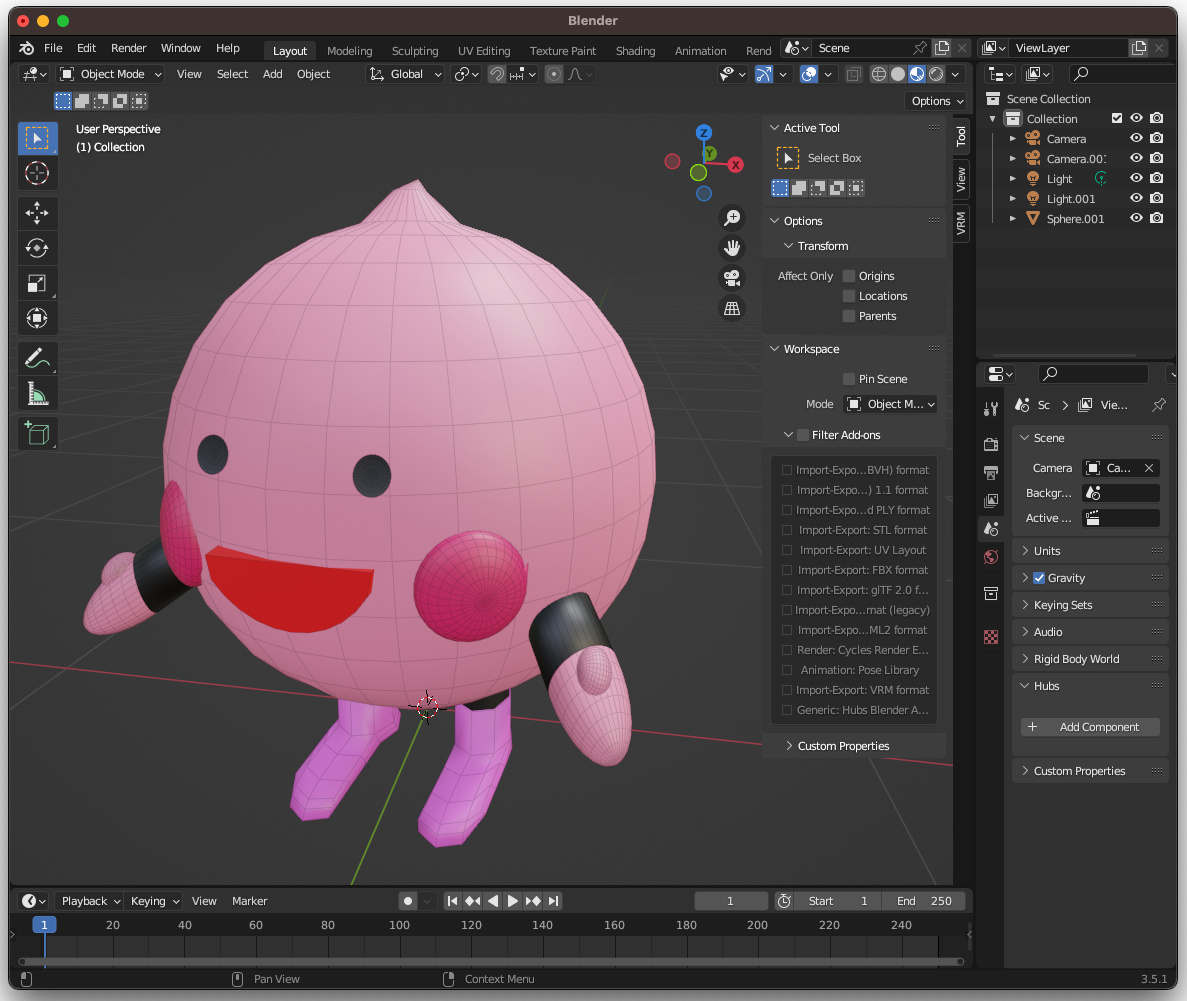Click the End frame field
The image size is (1187, 1001).
coord(923,901)
